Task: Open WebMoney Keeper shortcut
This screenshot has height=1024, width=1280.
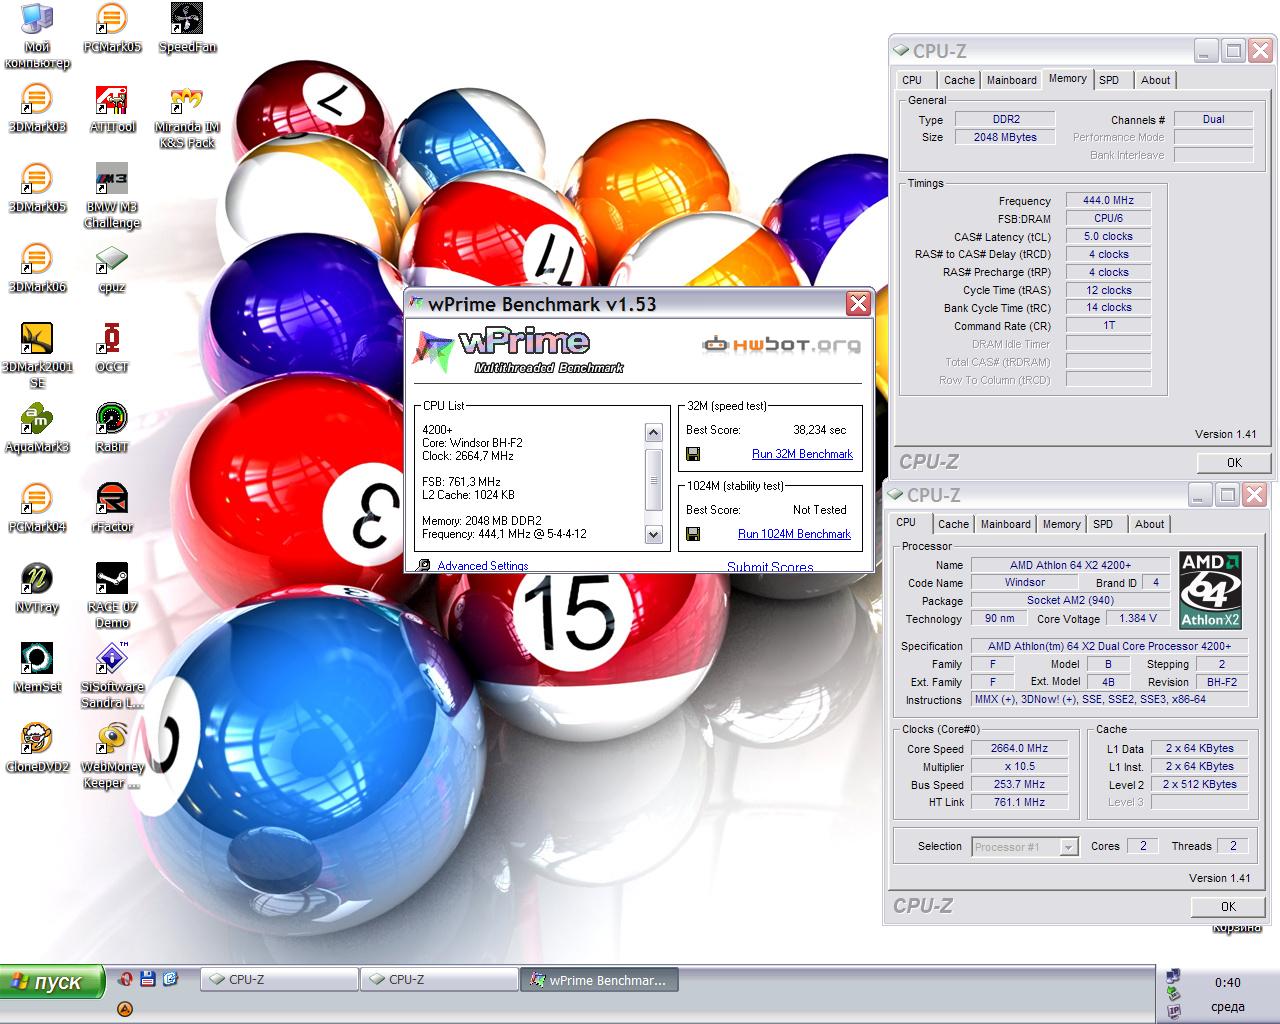Action: click(x=112, y=756)
